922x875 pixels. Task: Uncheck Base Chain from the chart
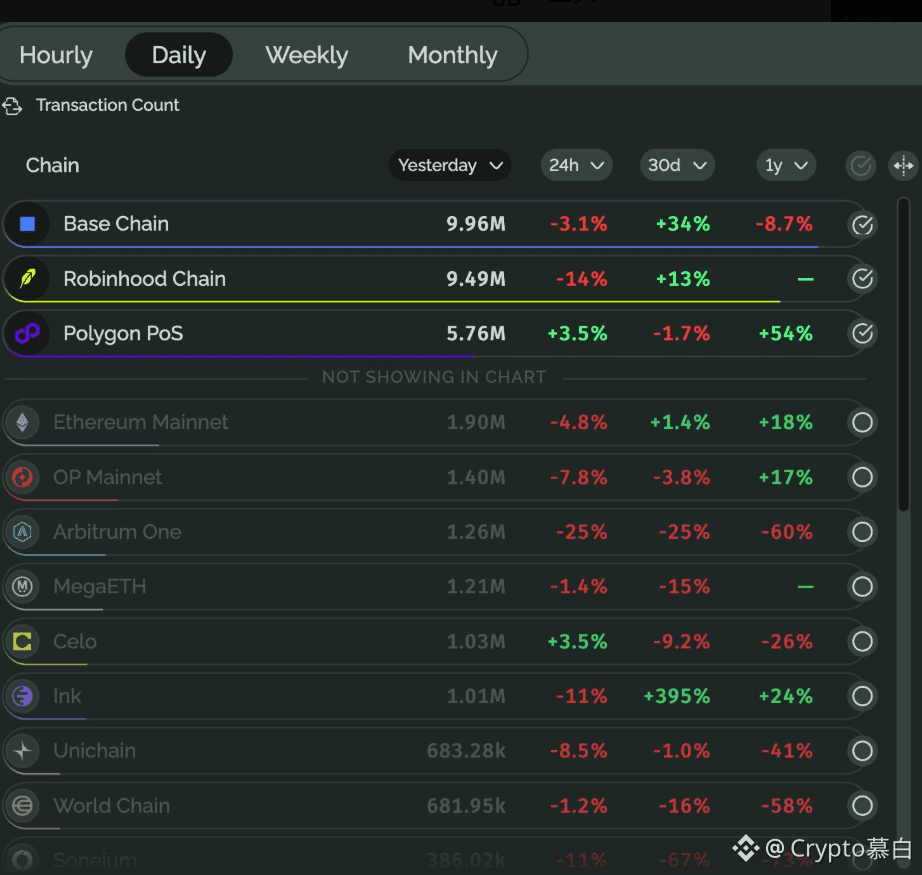click(x=862, y=225)
